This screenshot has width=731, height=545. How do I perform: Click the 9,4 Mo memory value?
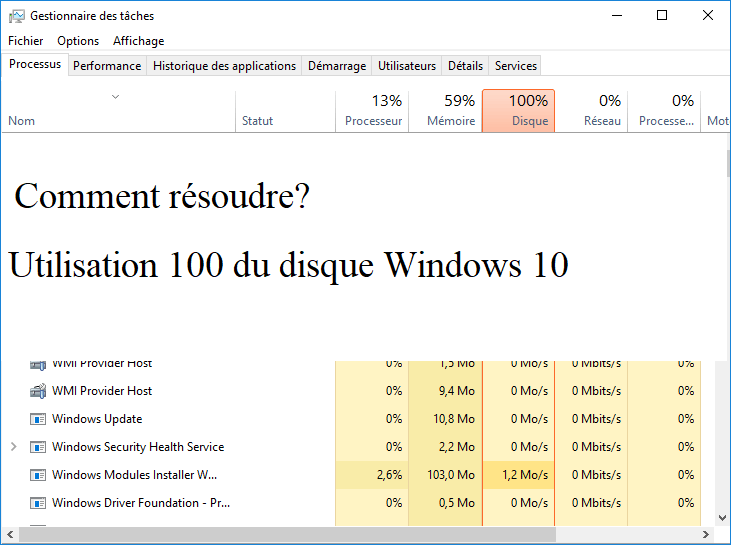coord(456,391)
